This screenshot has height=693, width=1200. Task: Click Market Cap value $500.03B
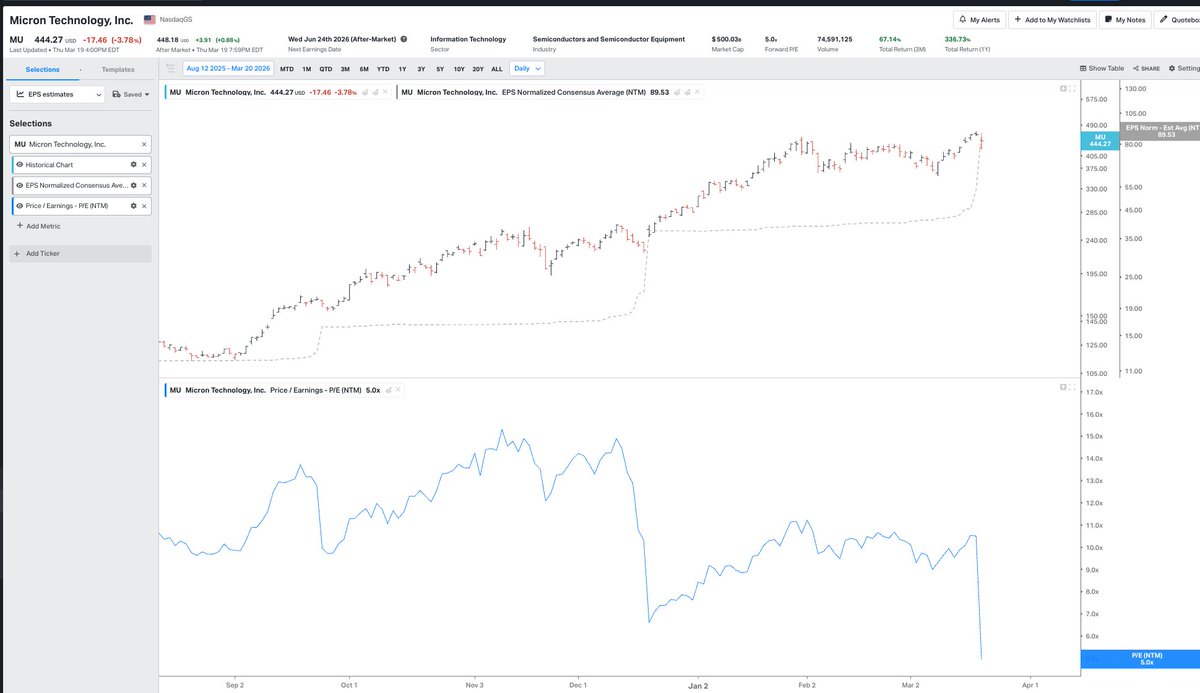coord(726,39)
